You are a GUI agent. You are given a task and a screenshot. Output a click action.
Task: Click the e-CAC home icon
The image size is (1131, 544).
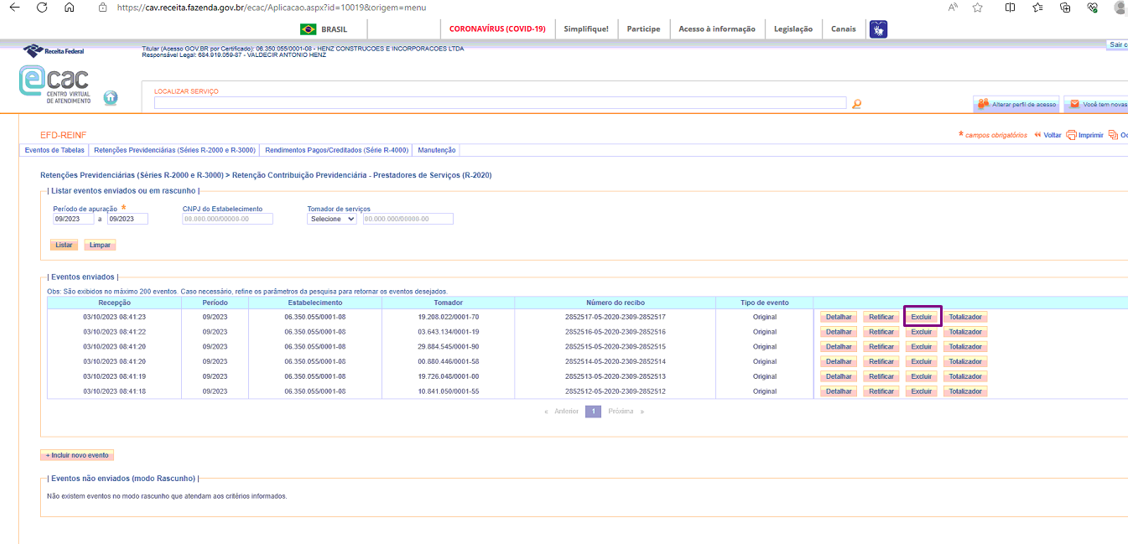[110, 98]
